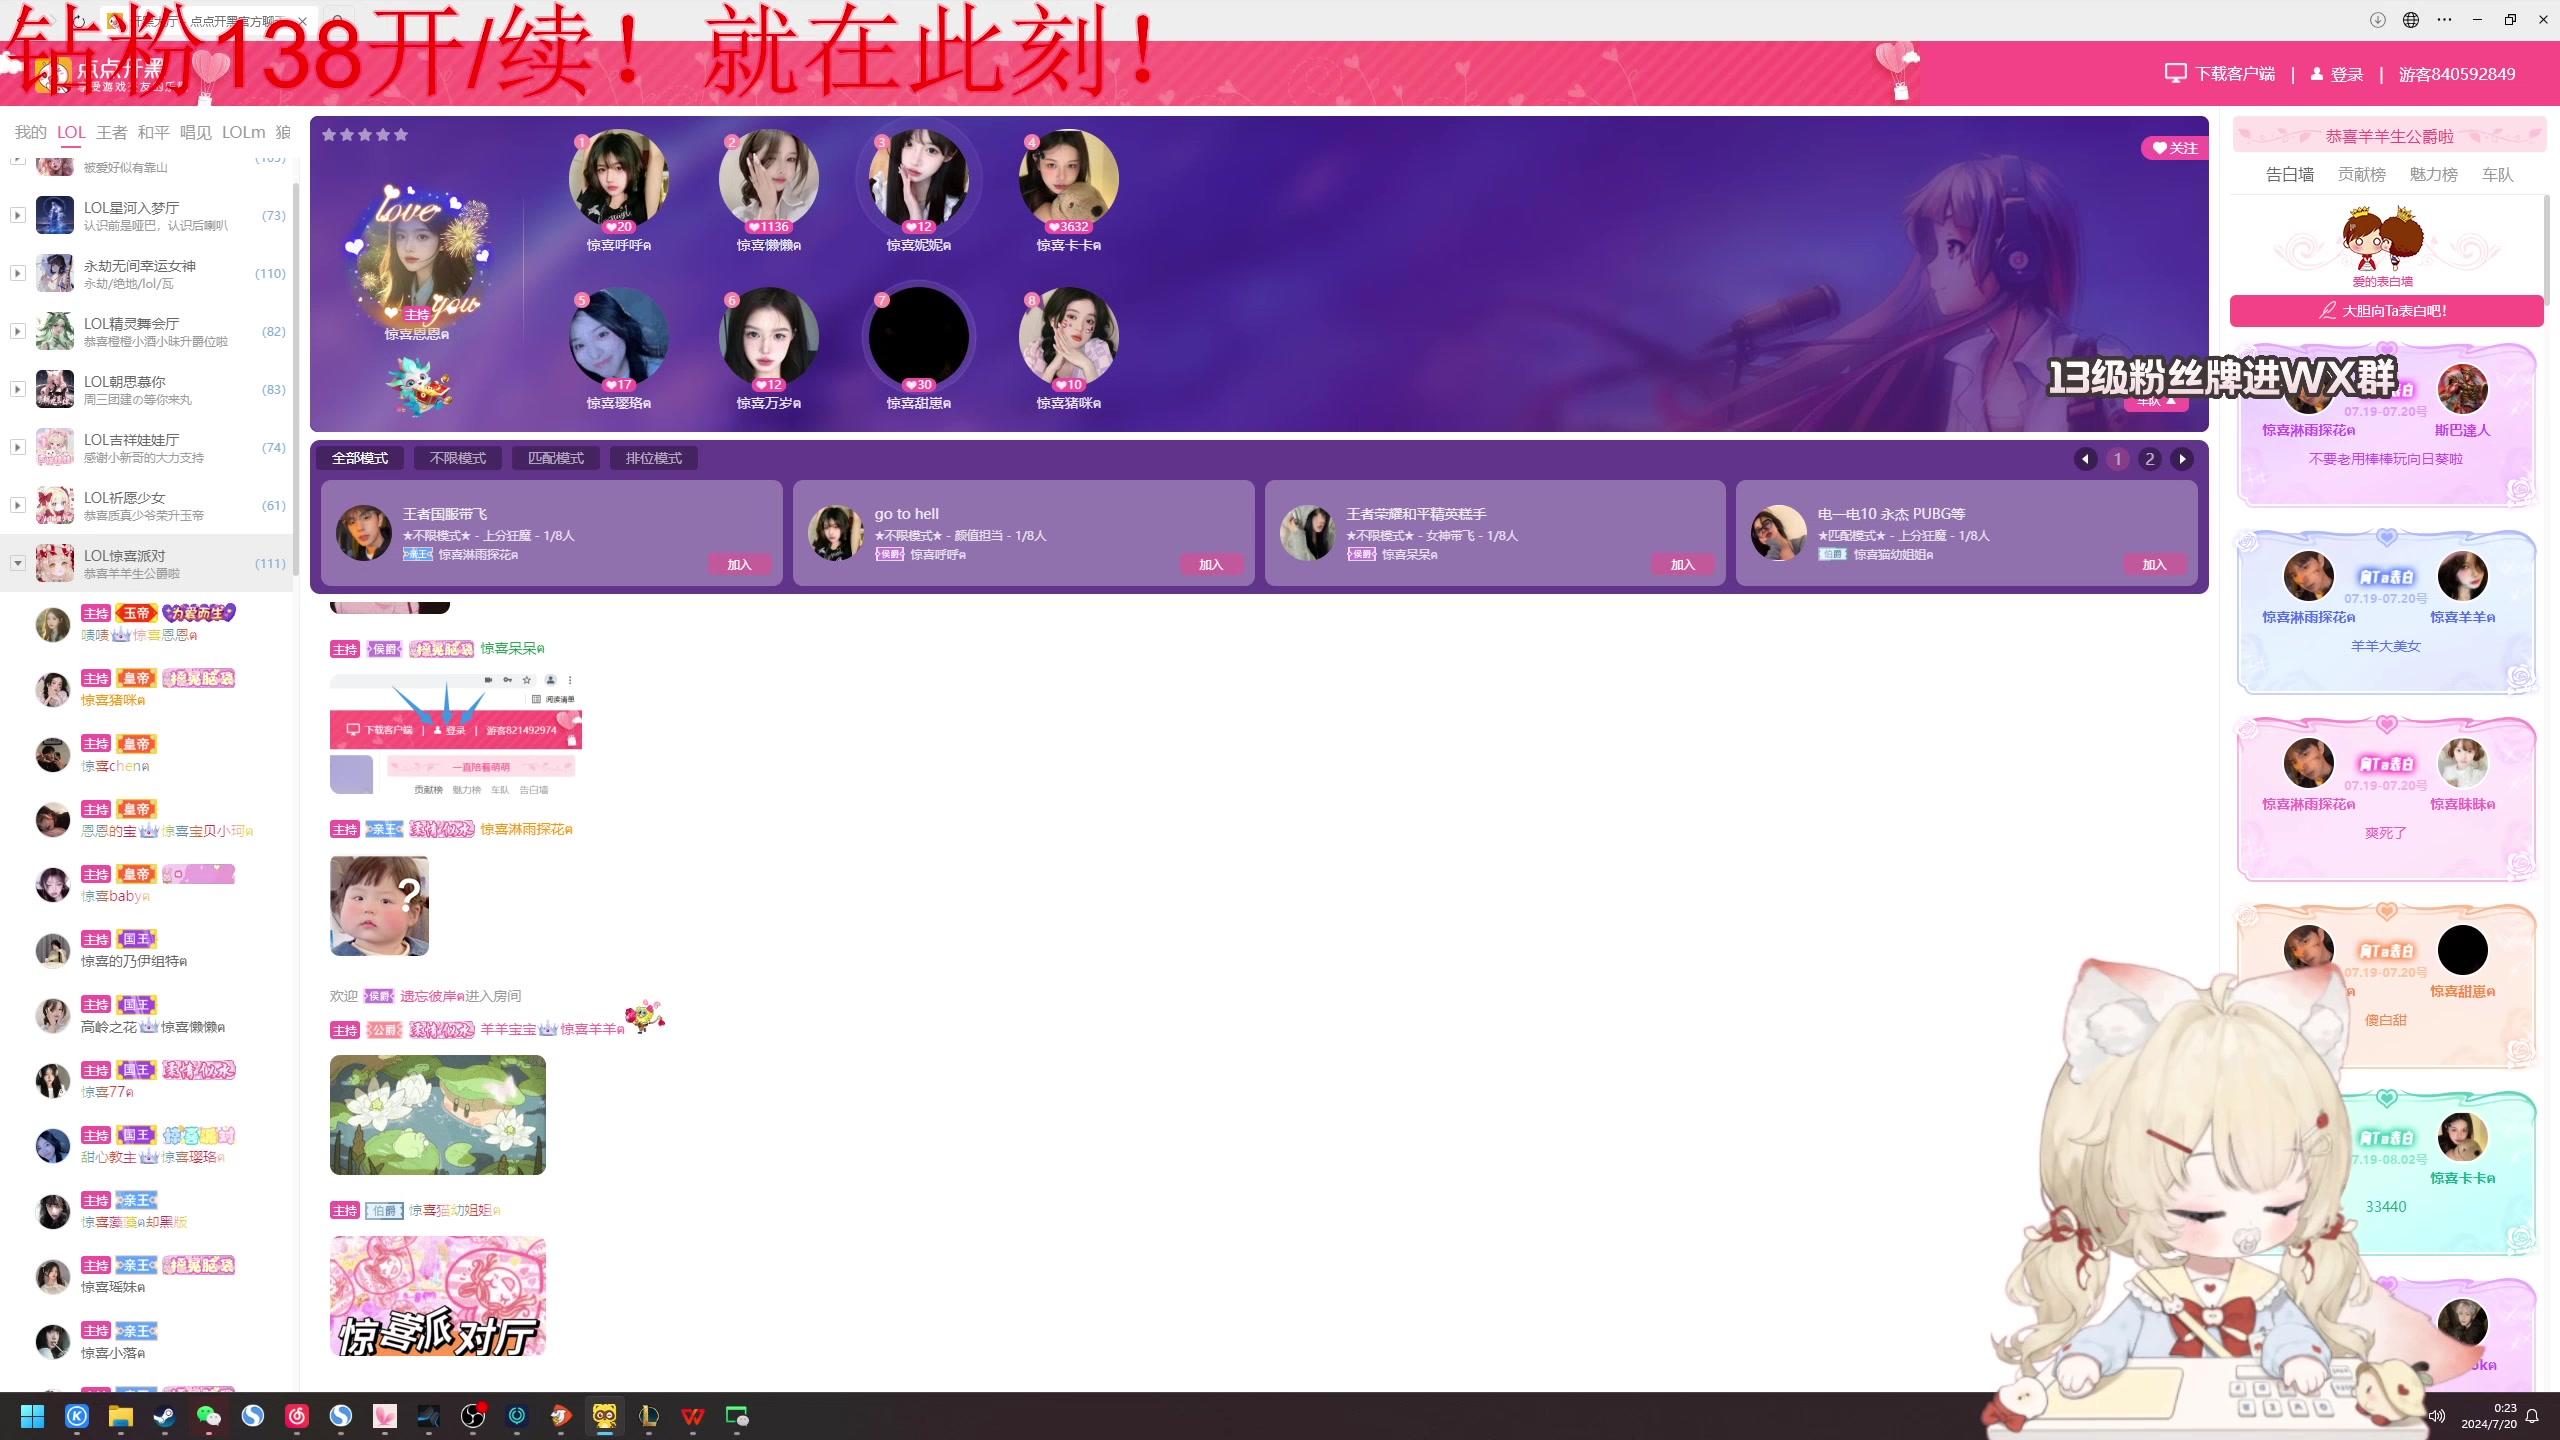Image resolution: width=2560 pixels, height=1440 pixels.
Task: Open seat 4 avatar 惊喜卡卡
Action: pos(1069,180)
